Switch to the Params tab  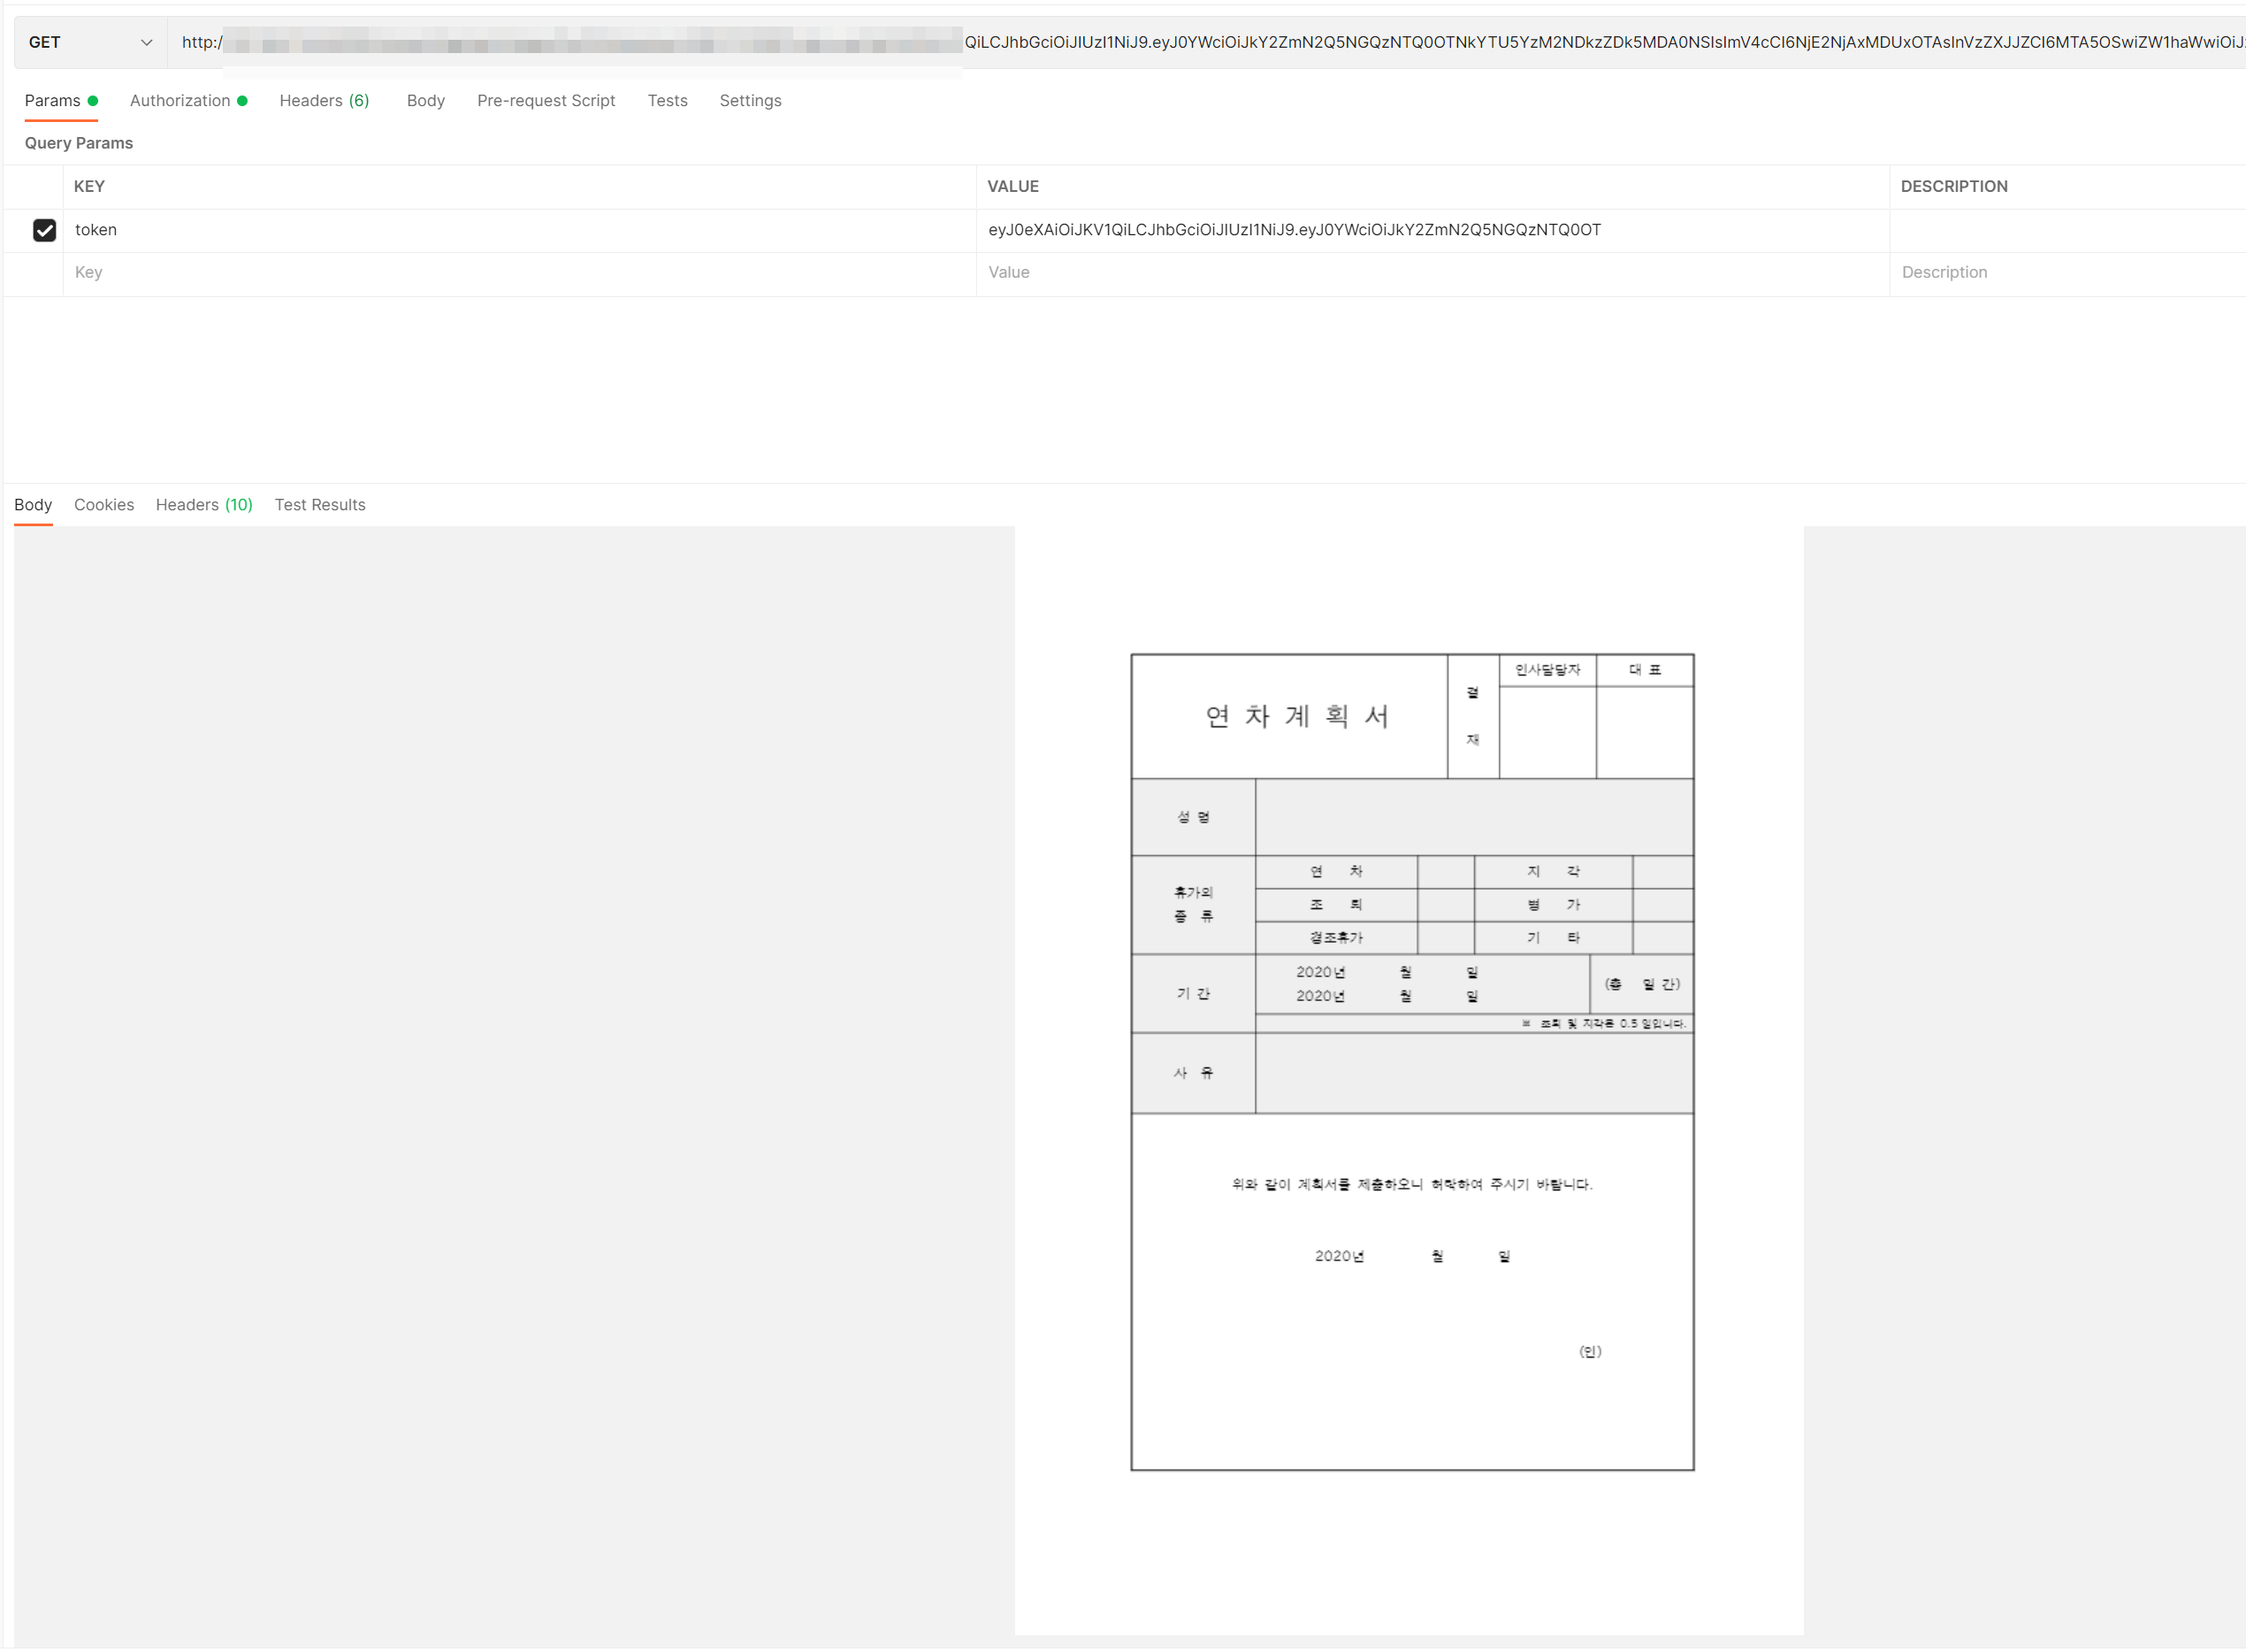pyautogui.click(x=52, y=100)
